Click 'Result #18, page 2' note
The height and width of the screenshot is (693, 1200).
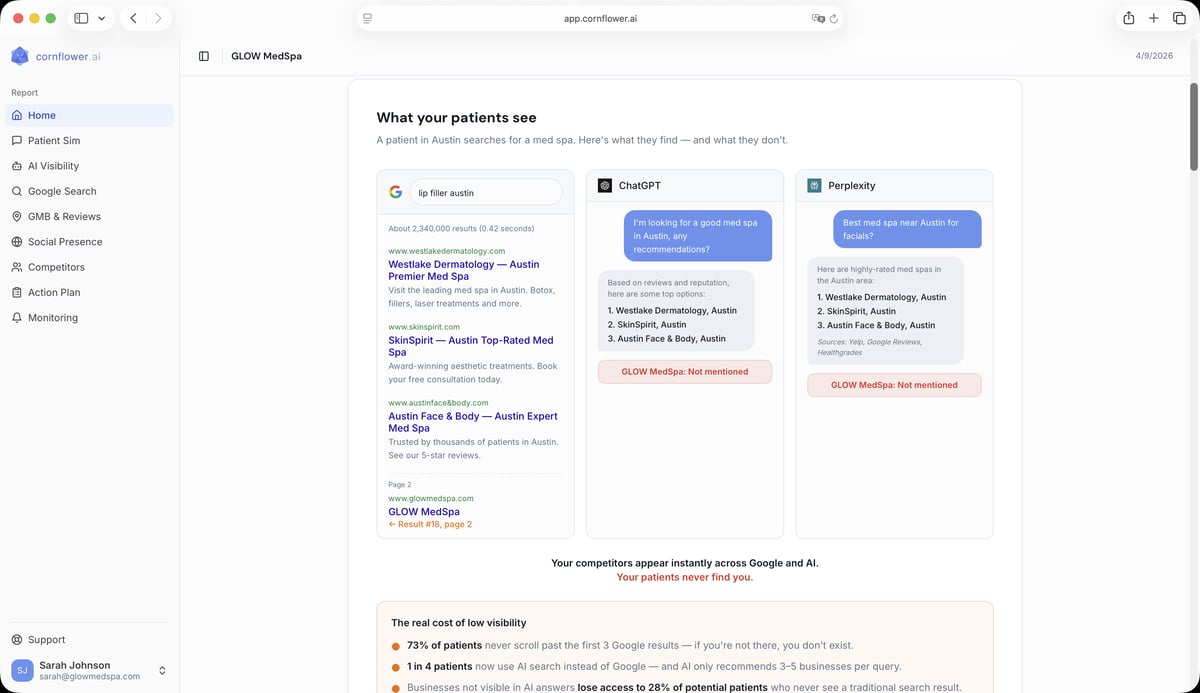(430, 524)
